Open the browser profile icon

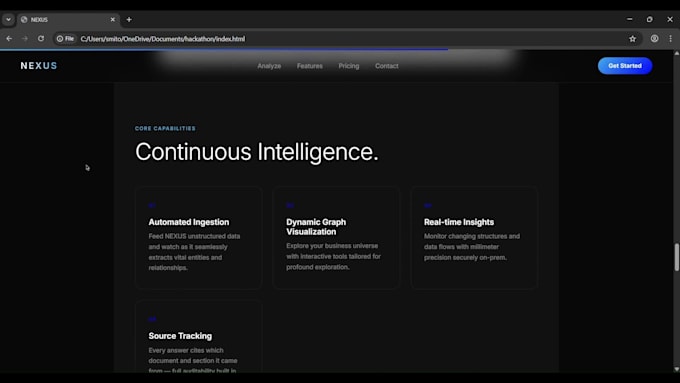click(x=654, y=39)
